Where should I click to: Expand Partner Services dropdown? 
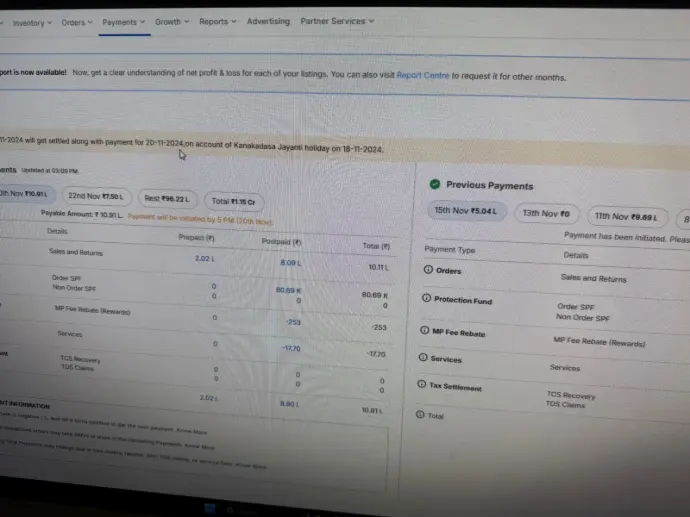point(337,20)
